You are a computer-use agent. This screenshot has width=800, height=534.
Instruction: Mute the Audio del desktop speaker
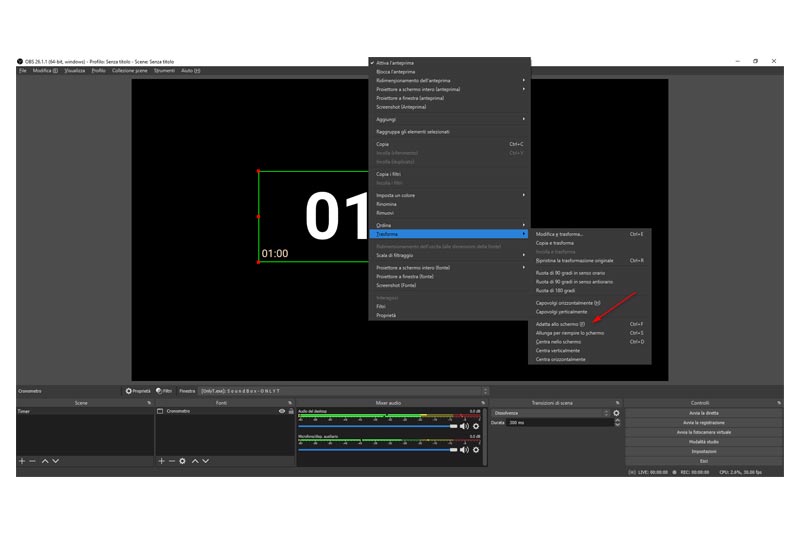pos(464,426)
